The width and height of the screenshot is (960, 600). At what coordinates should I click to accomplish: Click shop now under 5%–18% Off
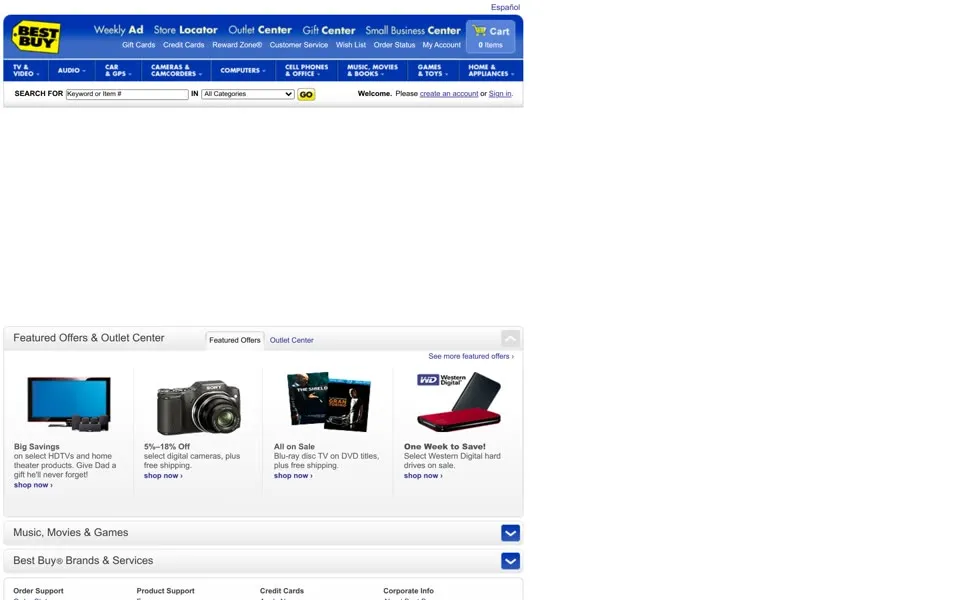163,476
